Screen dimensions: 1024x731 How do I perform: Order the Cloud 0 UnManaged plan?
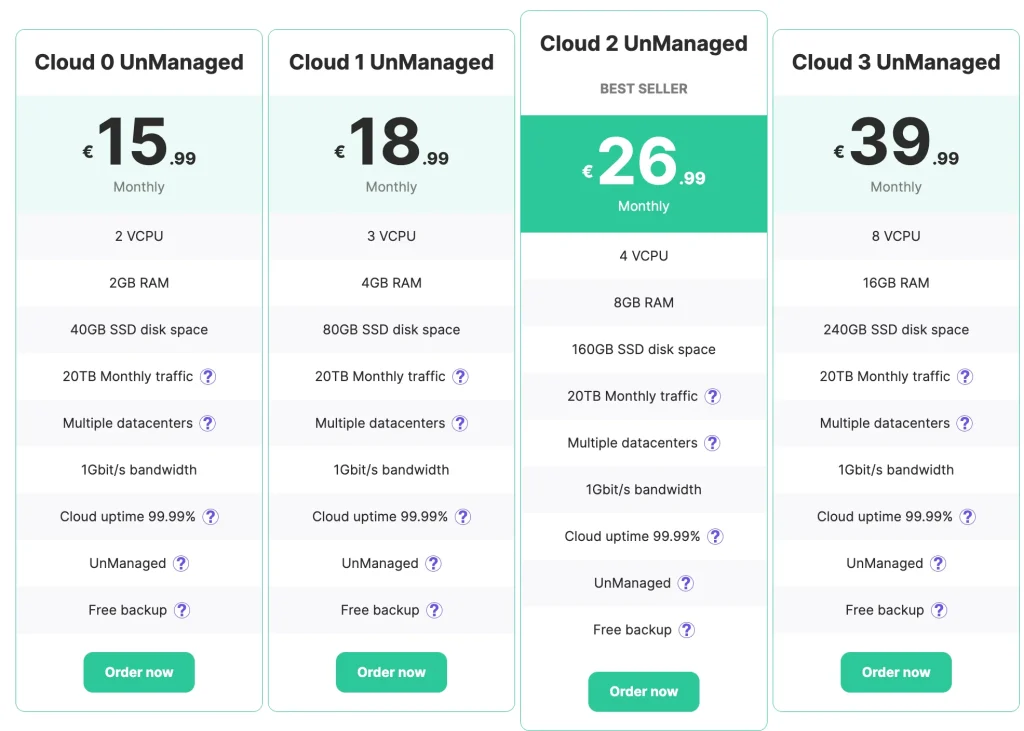[138, 672]
